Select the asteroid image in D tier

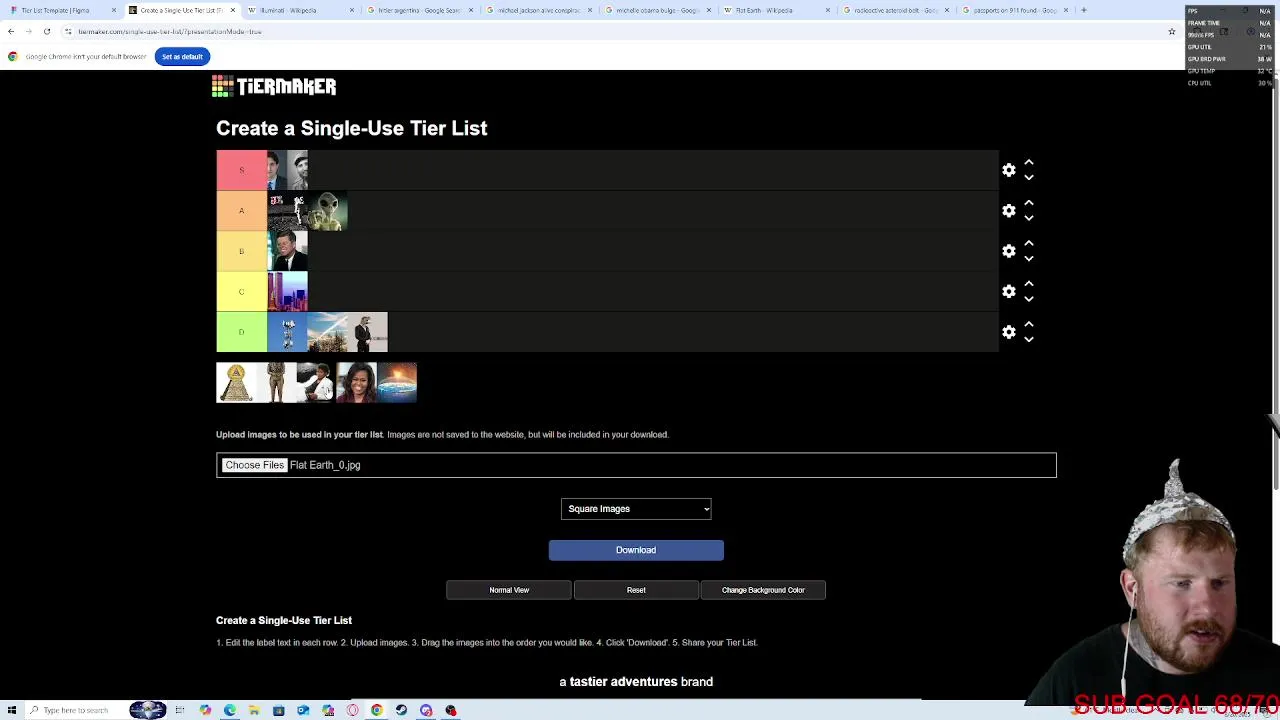click(328, 332)
